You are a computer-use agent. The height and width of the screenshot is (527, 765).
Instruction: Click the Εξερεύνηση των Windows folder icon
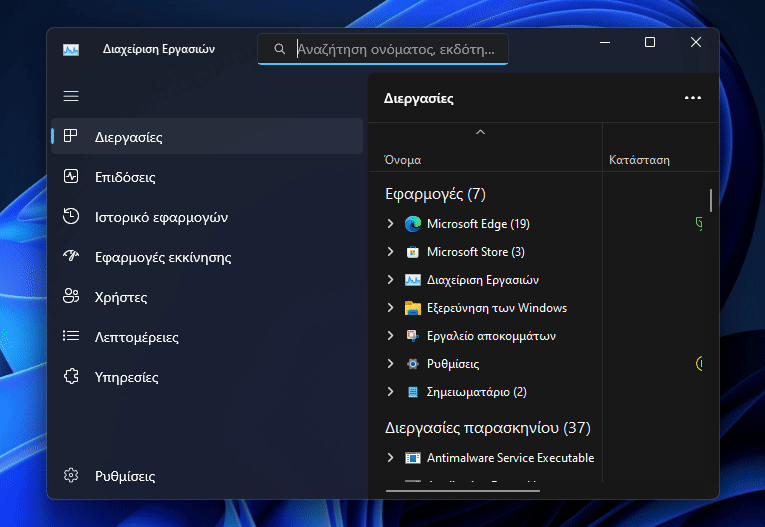point(413,308)
